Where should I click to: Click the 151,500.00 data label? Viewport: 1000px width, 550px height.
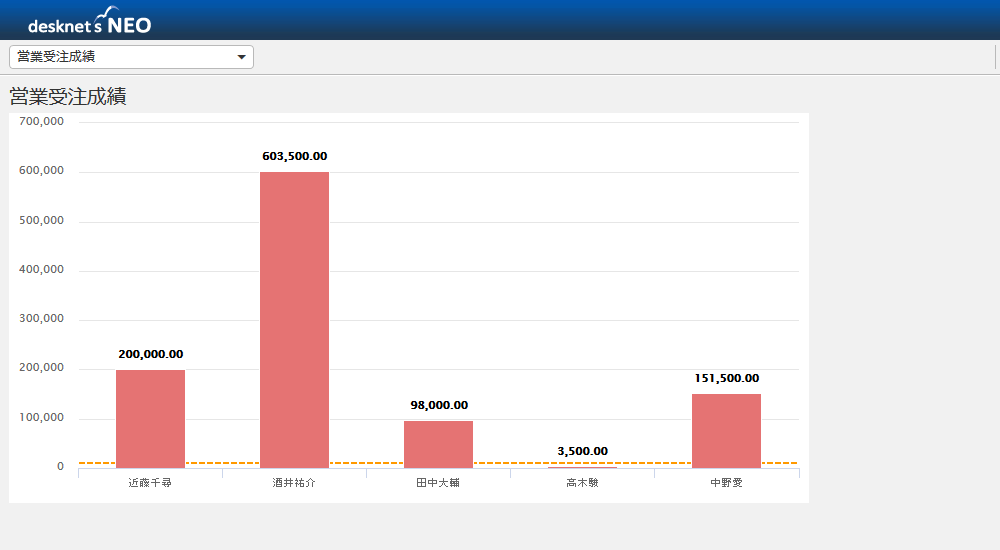(726, 378)
